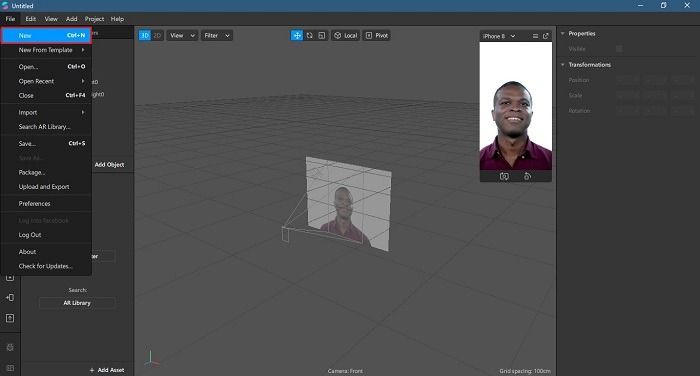700x376 pixels.
Task: Click the layout panel icon at sidebar bottom
Action: coord(10,368)
